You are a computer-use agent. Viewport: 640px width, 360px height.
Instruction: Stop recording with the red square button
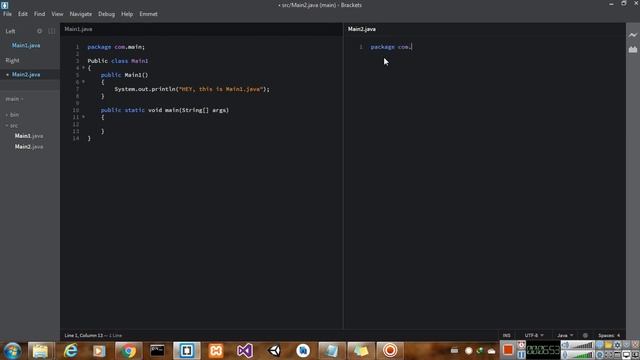(508, 350)
